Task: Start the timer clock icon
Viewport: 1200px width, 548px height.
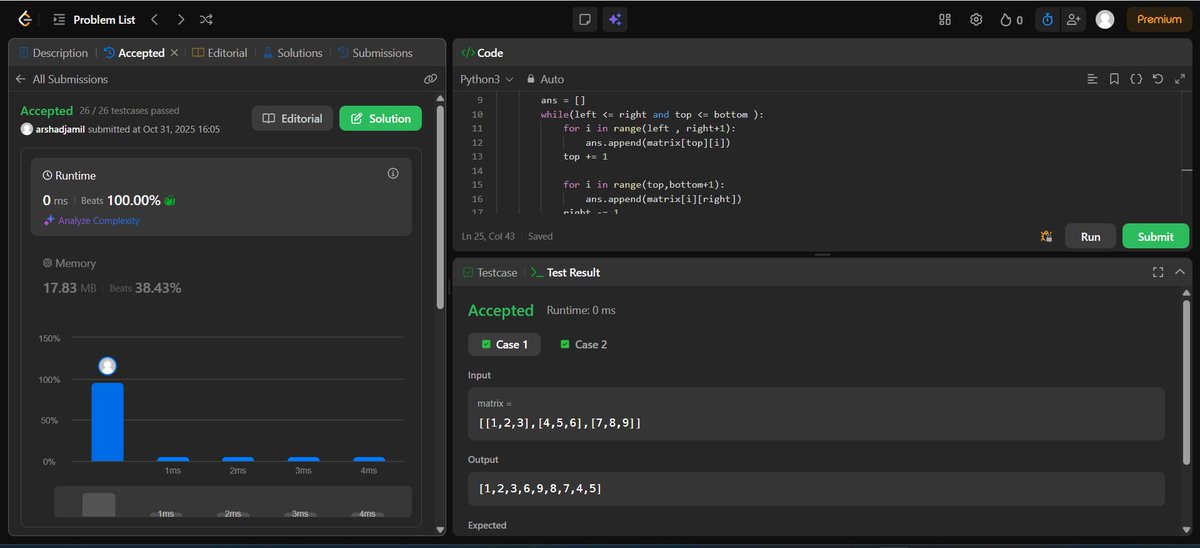Action: 1047,19
